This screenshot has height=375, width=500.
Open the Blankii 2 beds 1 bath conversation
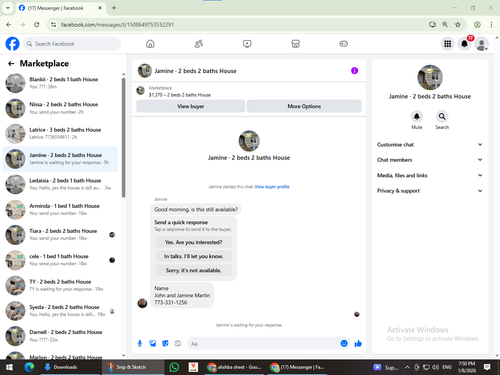pyautogui.click(x=60, y=83)
